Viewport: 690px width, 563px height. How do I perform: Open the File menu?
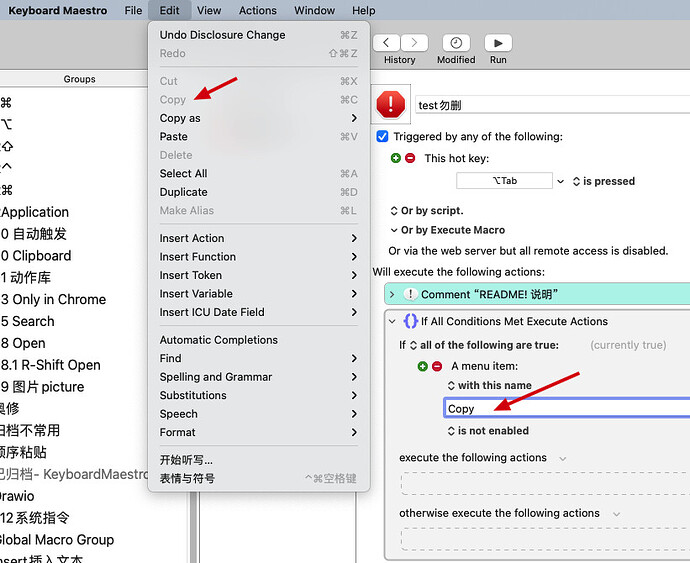point(133,10)
